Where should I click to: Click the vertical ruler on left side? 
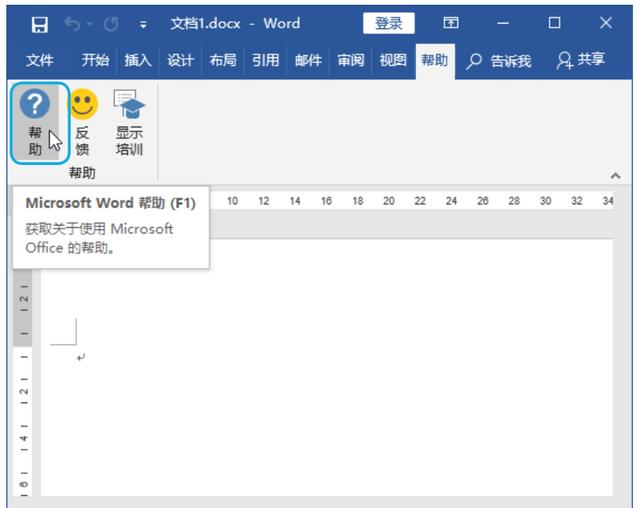tap(24, 384)
